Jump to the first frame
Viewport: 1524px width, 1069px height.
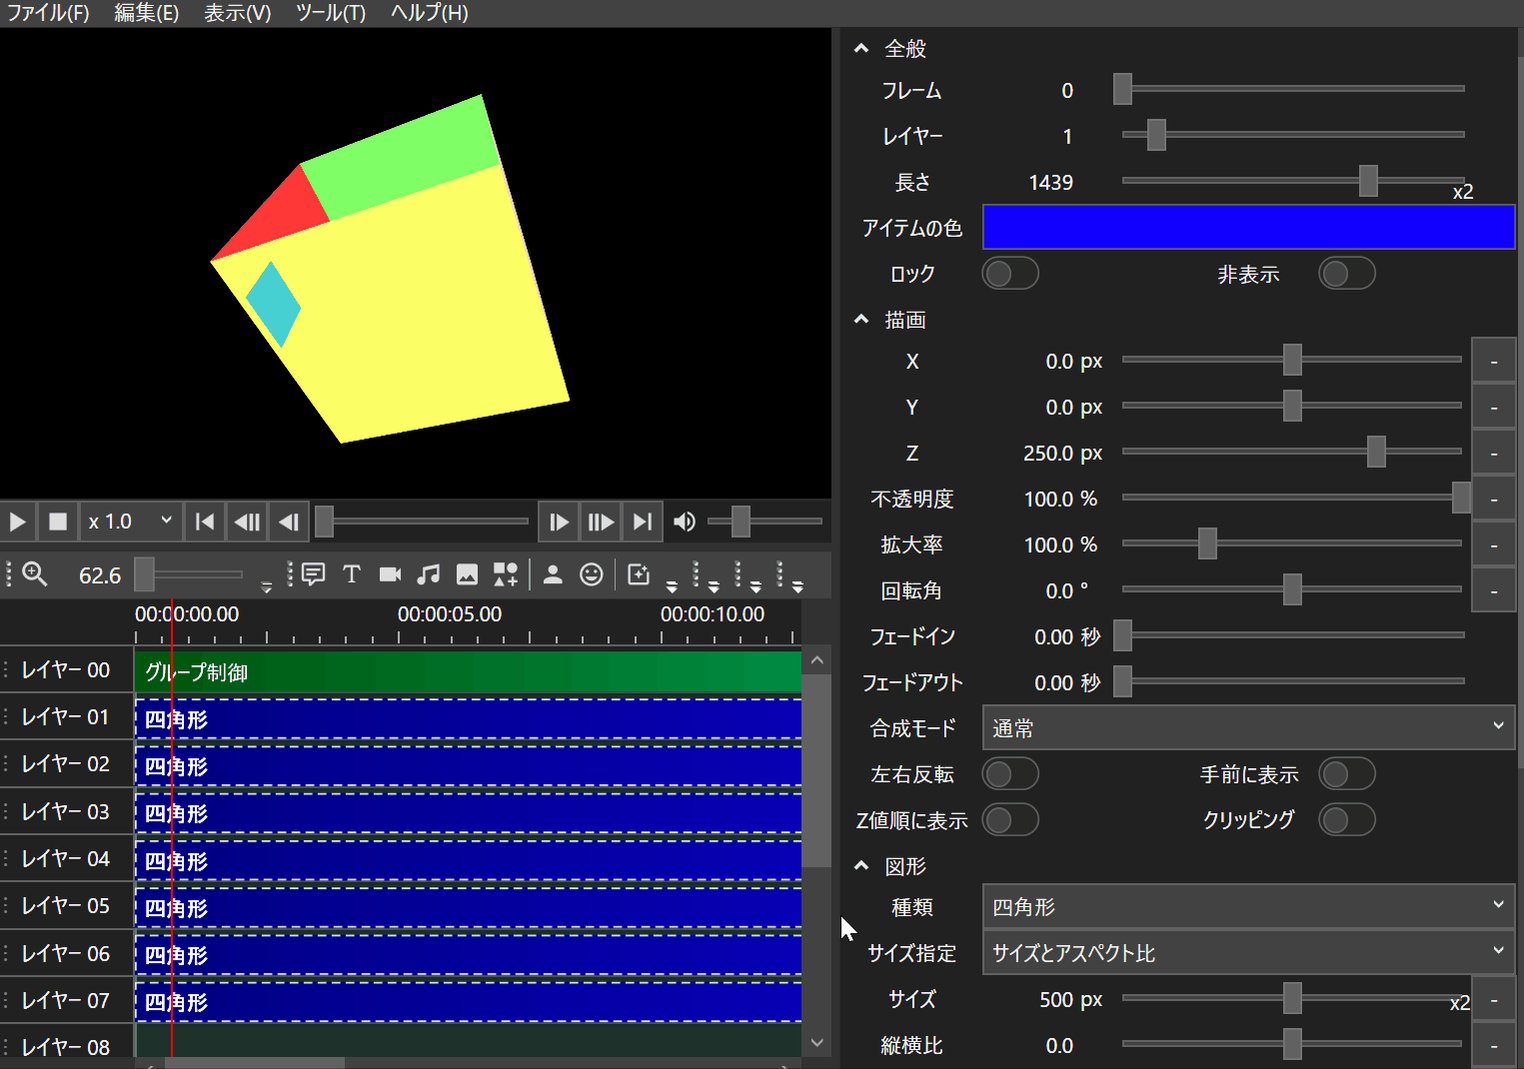(x=205, y=522)
